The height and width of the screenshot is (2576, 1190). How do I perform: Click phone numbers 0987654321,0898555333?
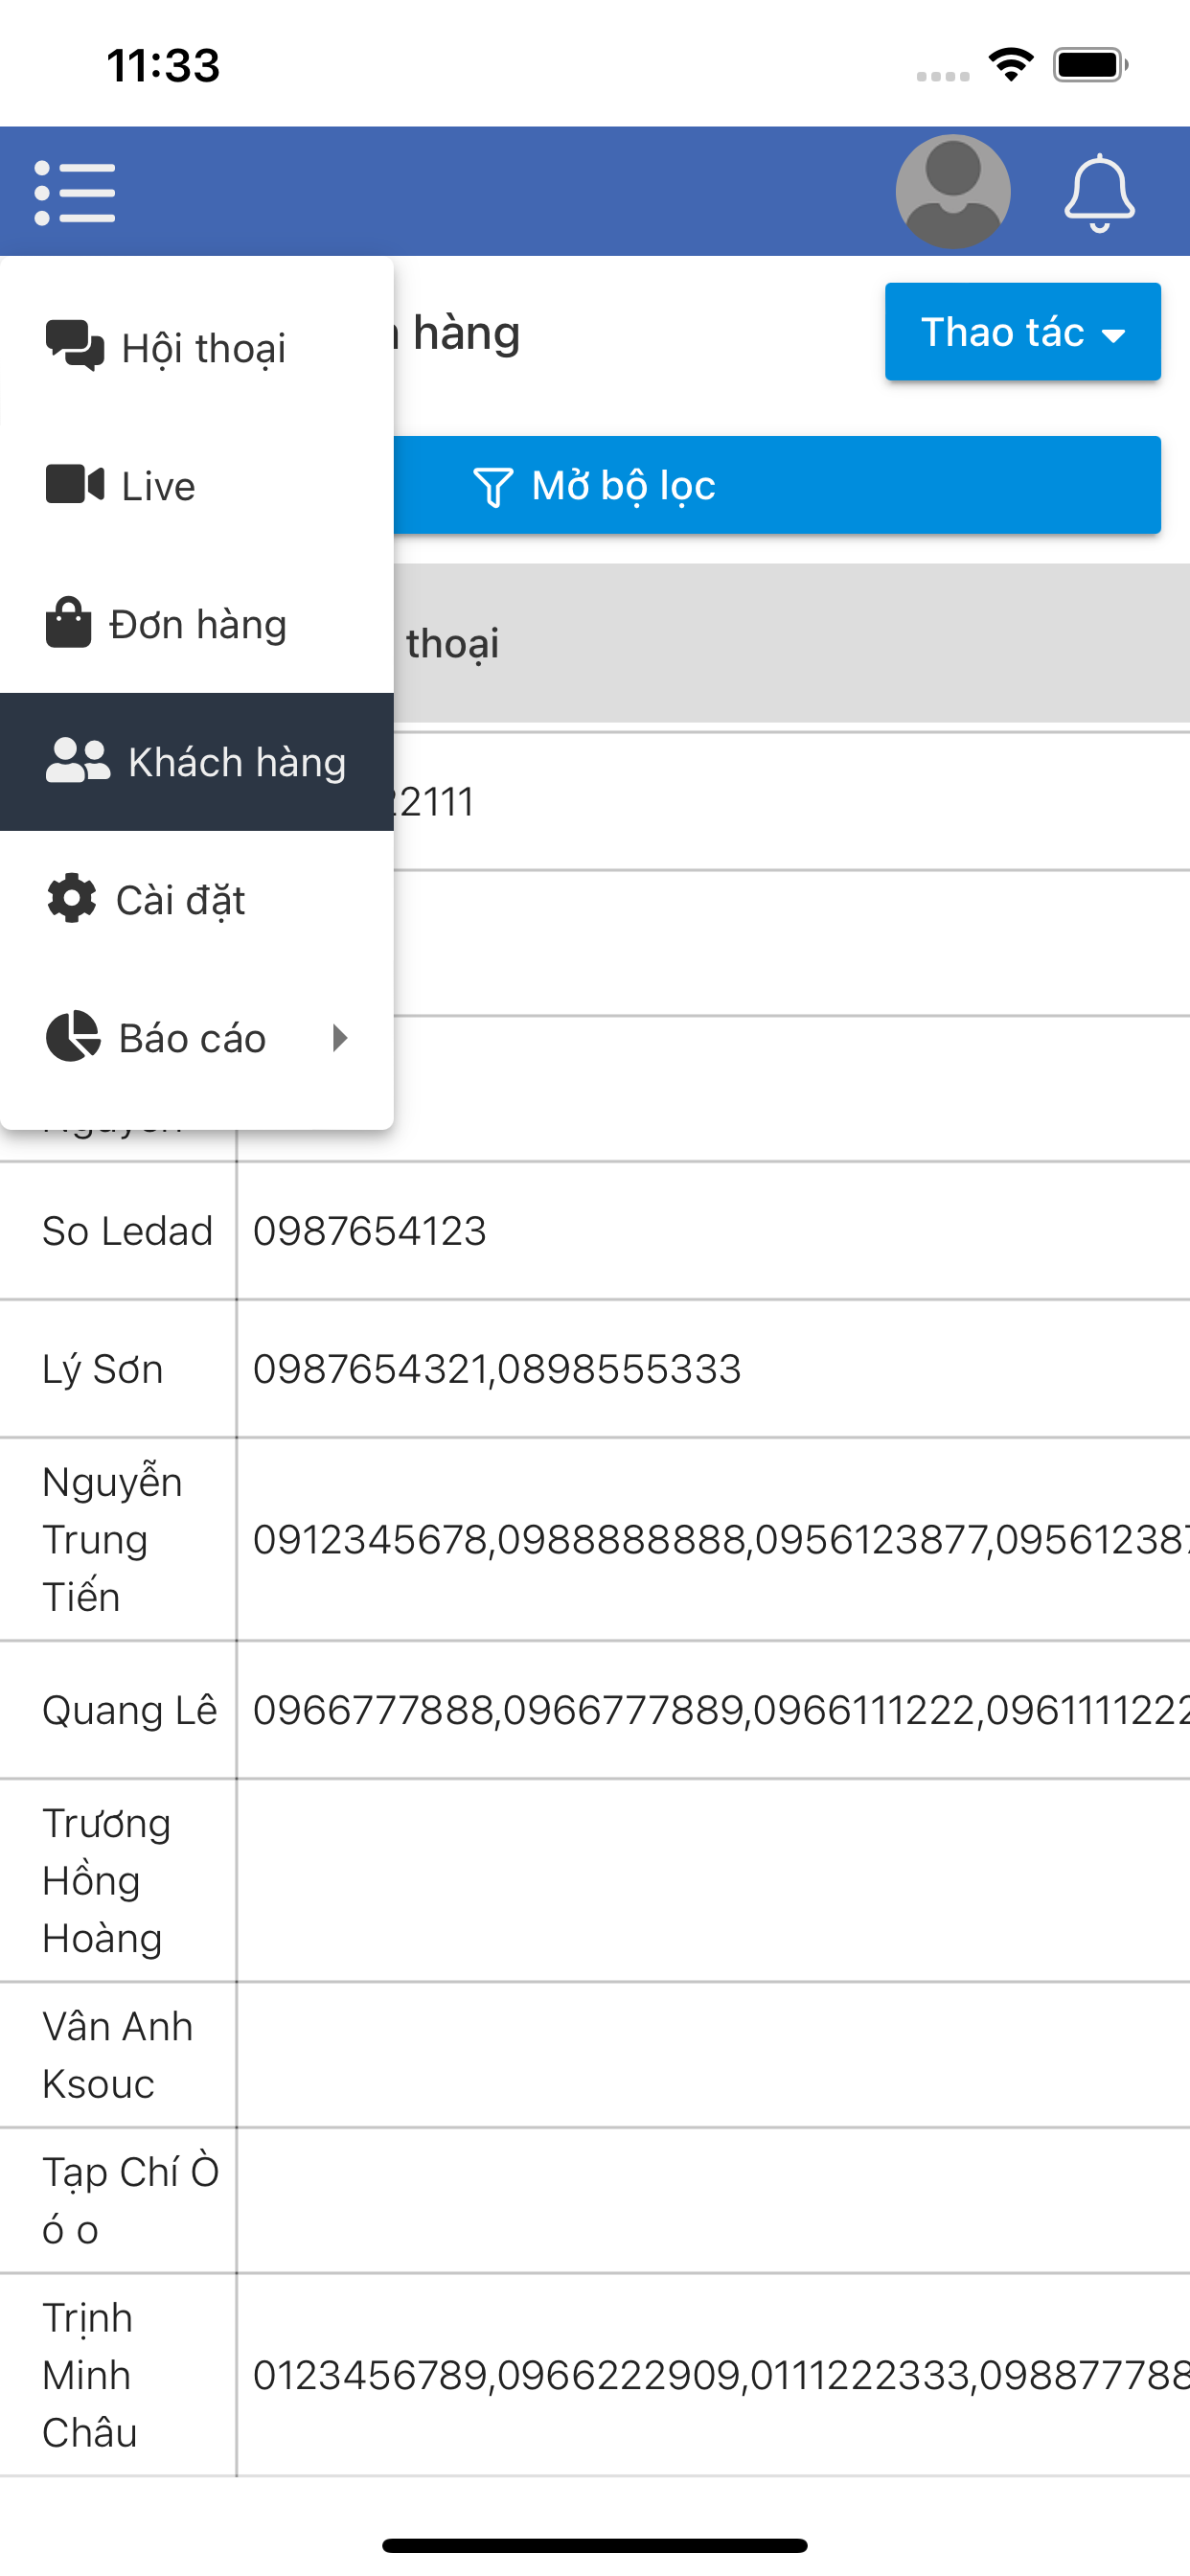[x=497, y=1369]
